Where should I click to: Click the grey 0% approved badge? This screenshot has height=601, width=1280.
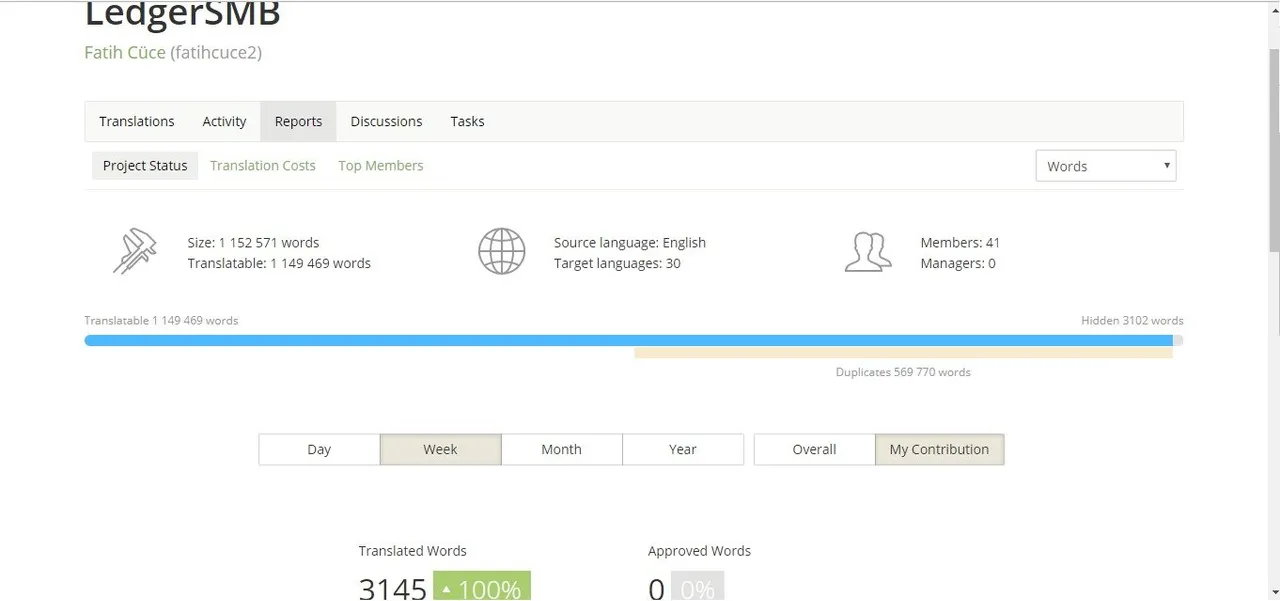[x=697, y=587]
